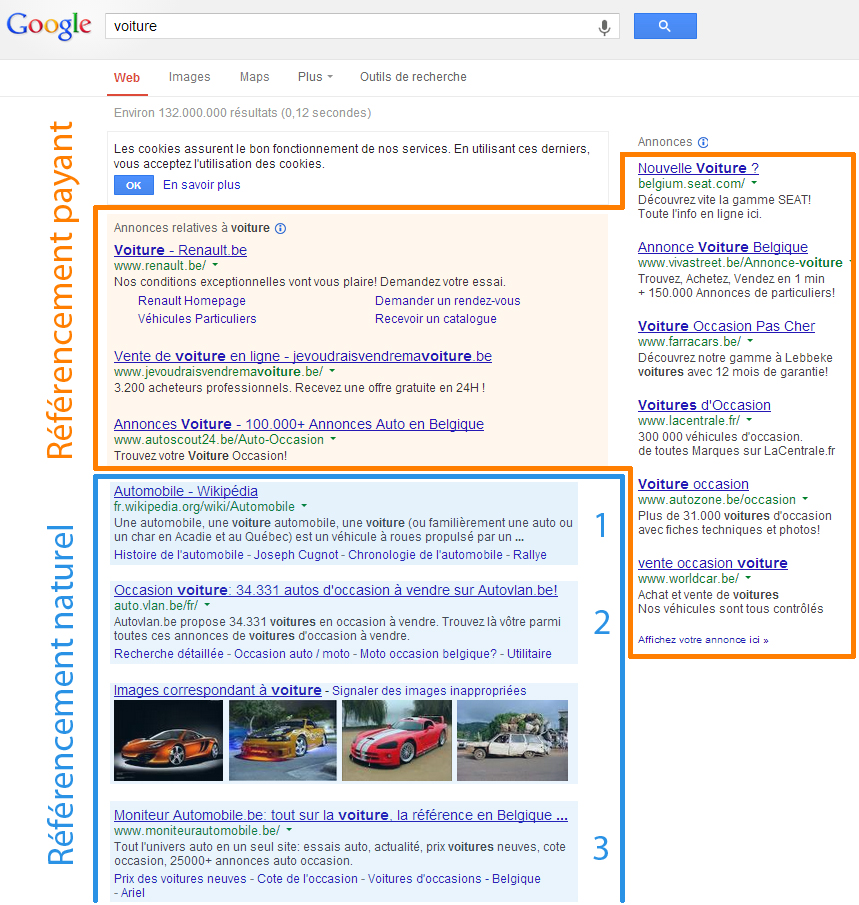Click 'Demander un rendez-vous' sitelink
Screen dimensions: 859x905
(x=447, y=301)
